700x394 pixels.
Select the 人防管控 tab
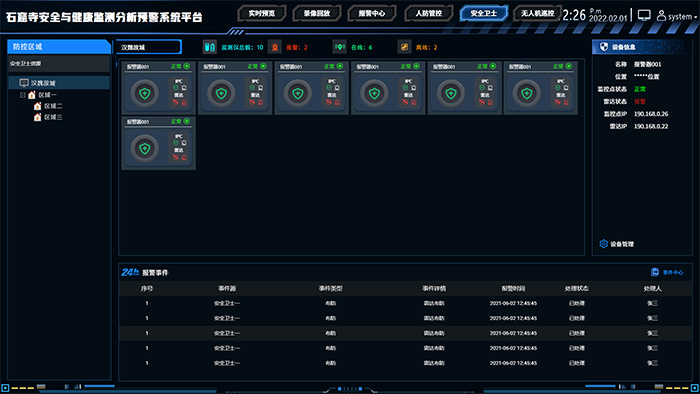[x=428, y=13]
